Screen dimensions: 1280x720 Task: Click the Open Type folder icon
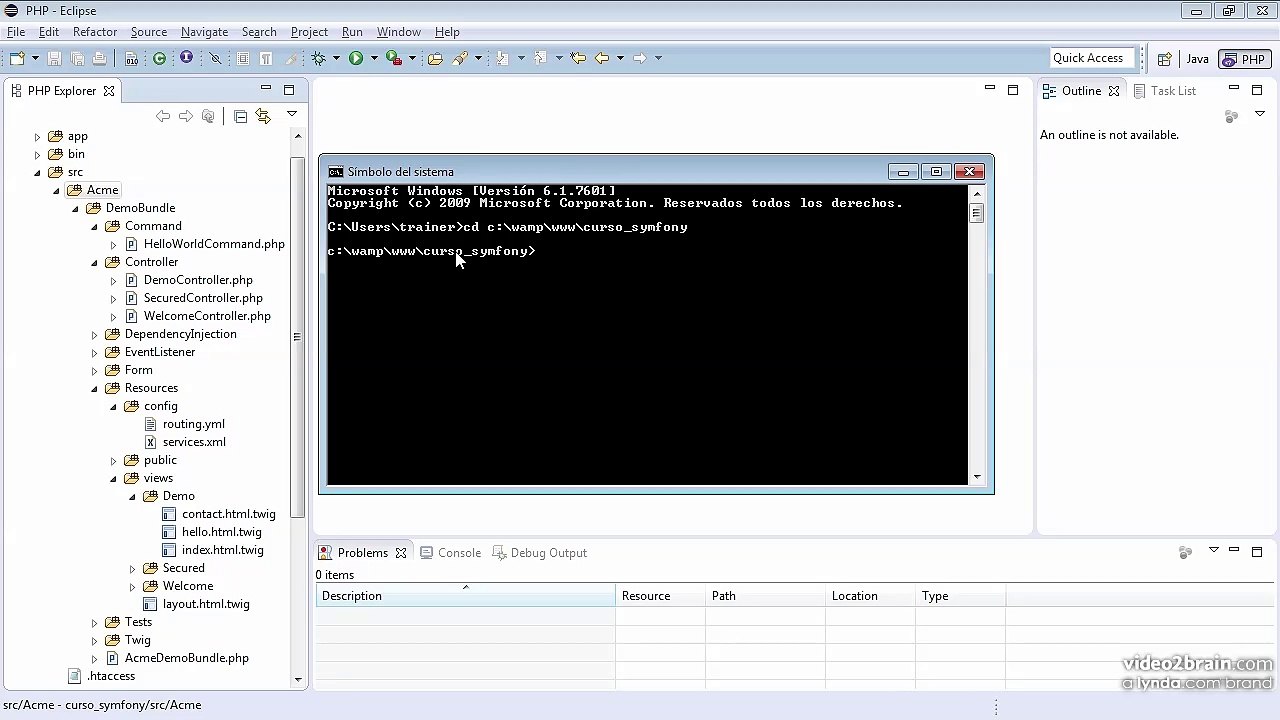point(435,59)
